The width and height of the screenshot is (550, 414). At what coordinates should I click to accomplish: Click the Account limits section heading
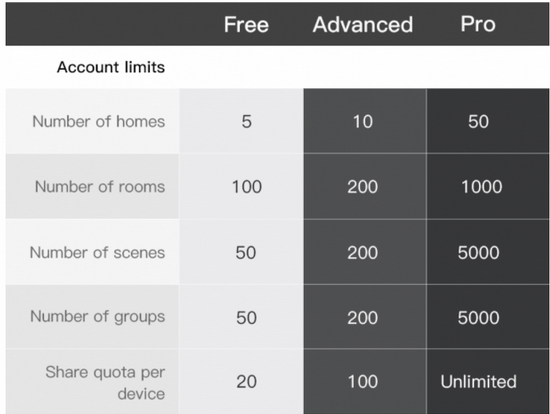[111, 67]
